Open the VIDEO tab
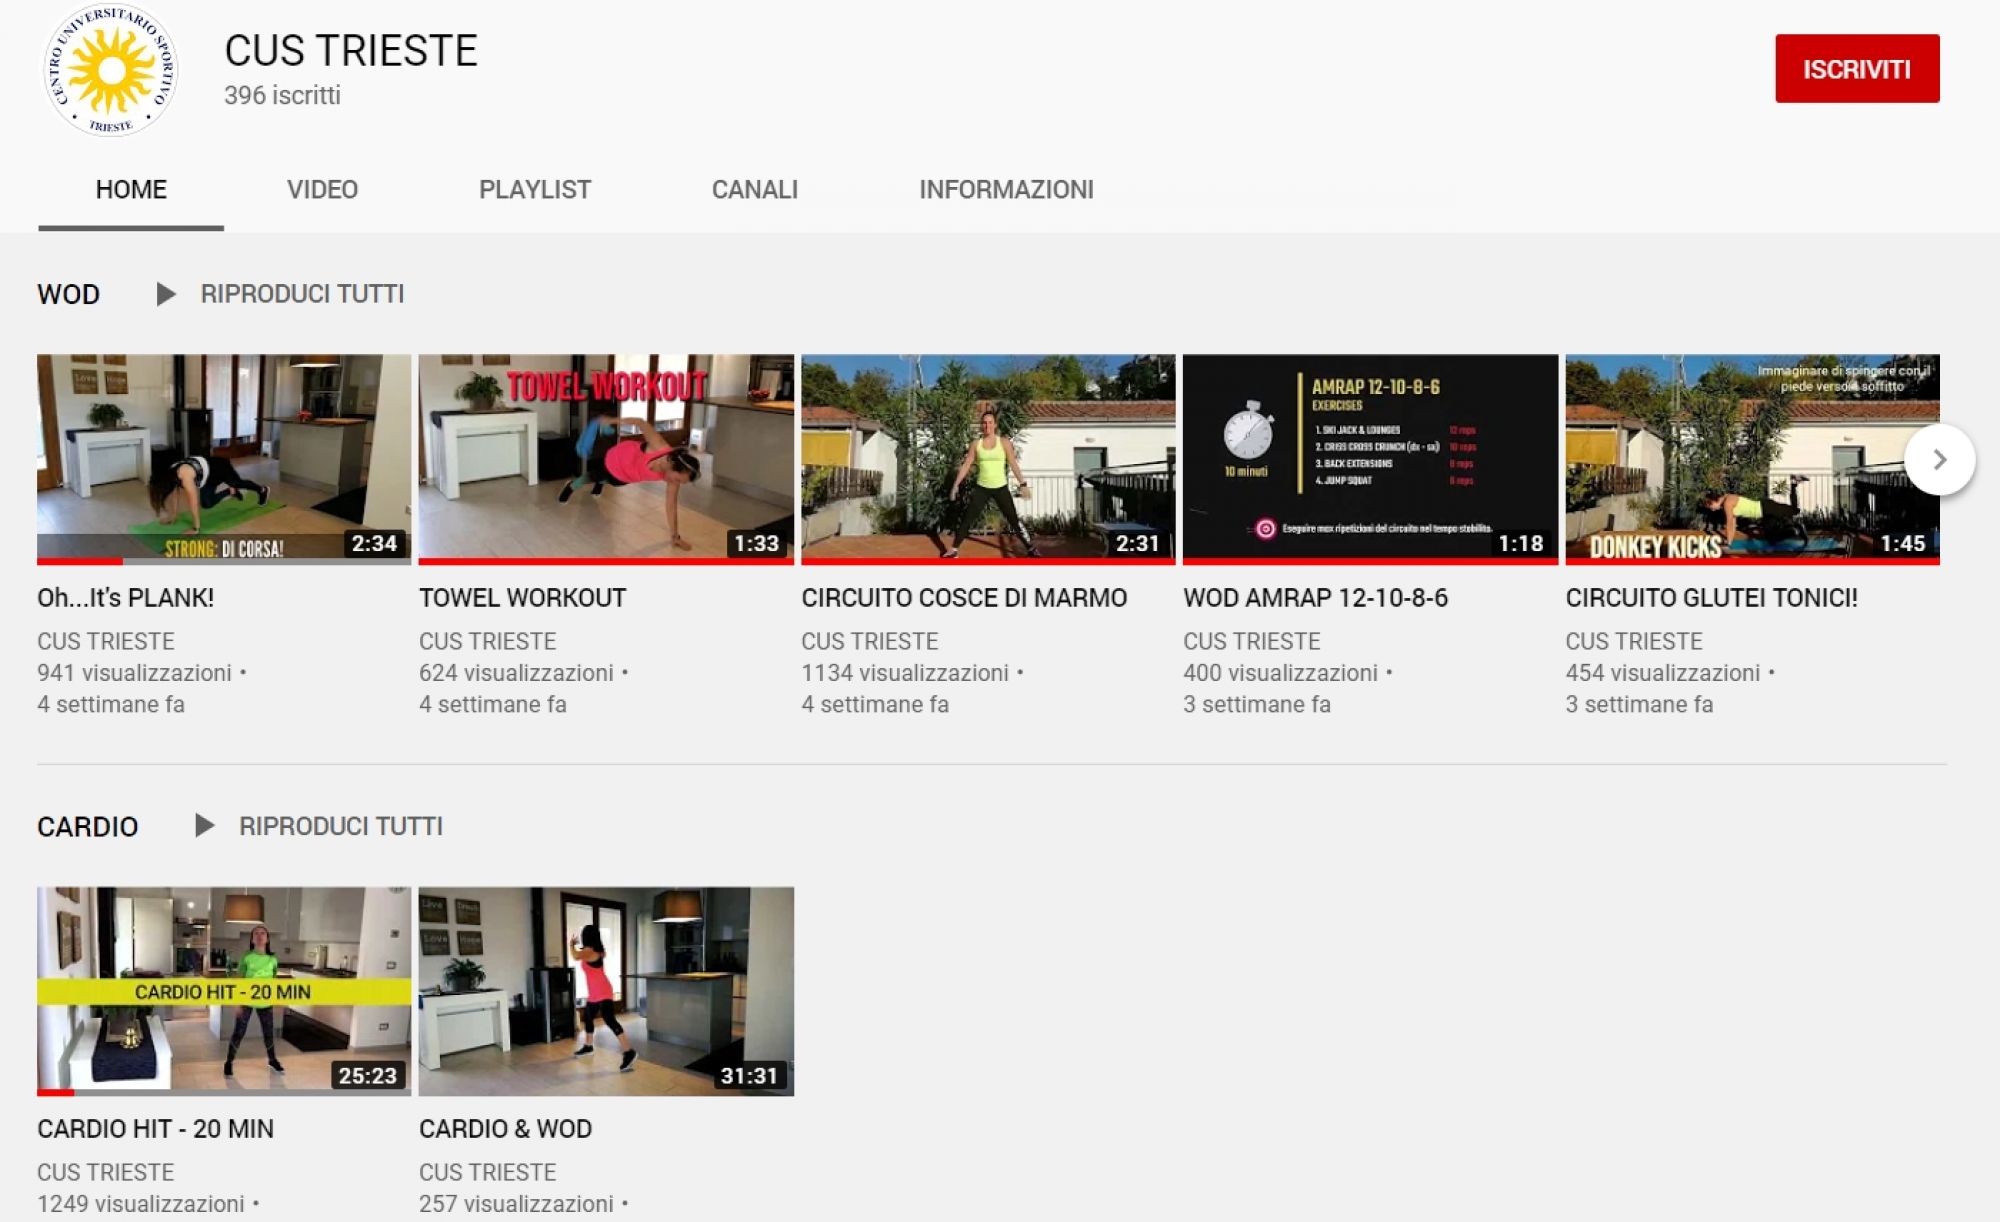This screenshot has width=2000, height=1222. pos(322,190)
